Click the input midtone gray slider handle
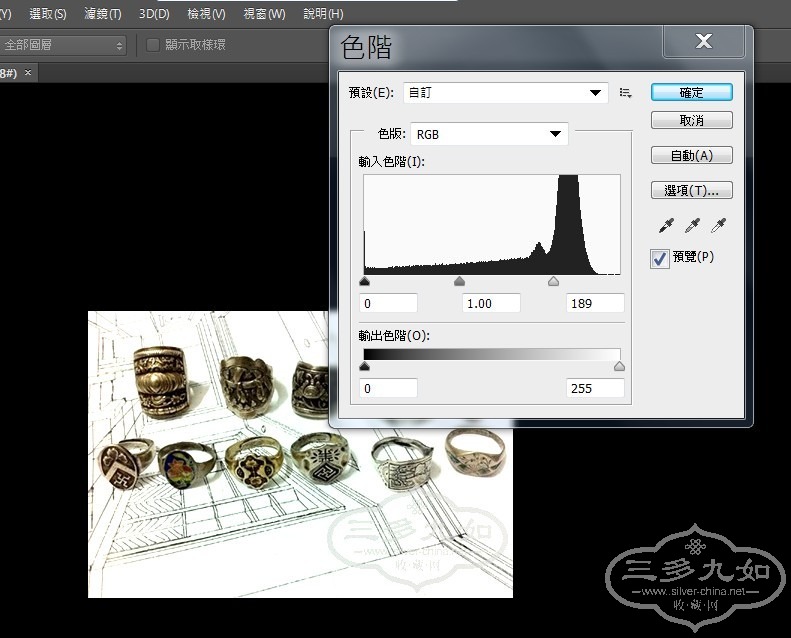The height and width of the screenshot is (638, 791). click(x=459, y=283)
